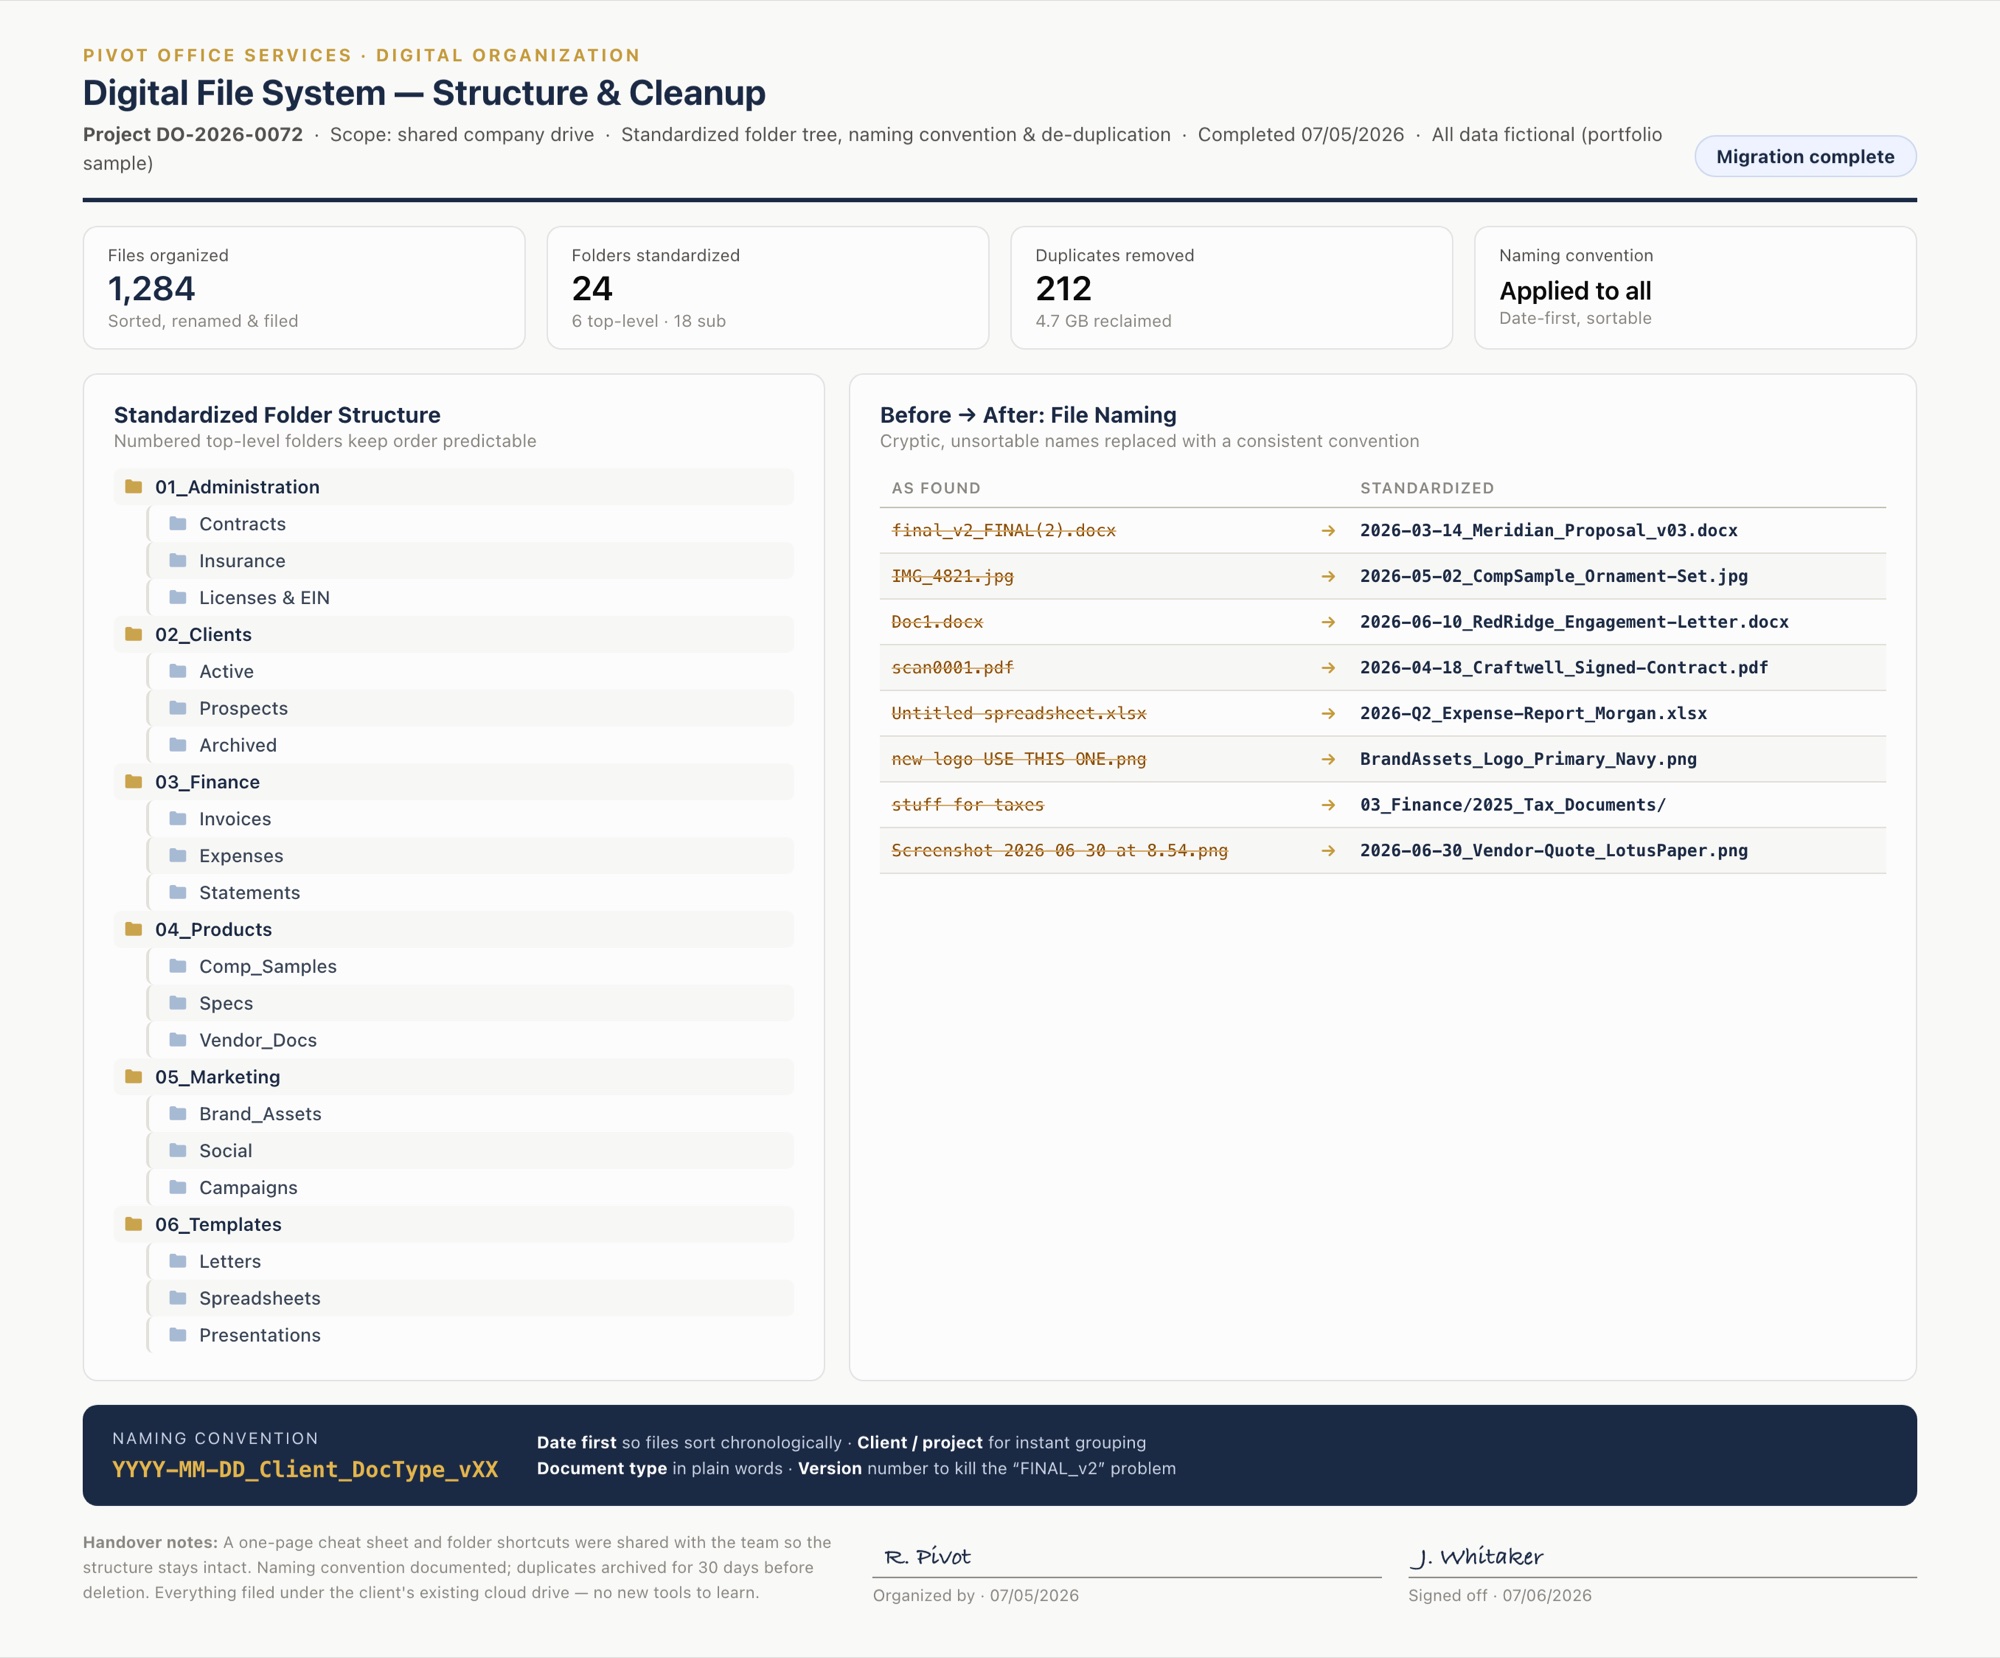Click the R. Pivot signature

(x=927, y=1557)
